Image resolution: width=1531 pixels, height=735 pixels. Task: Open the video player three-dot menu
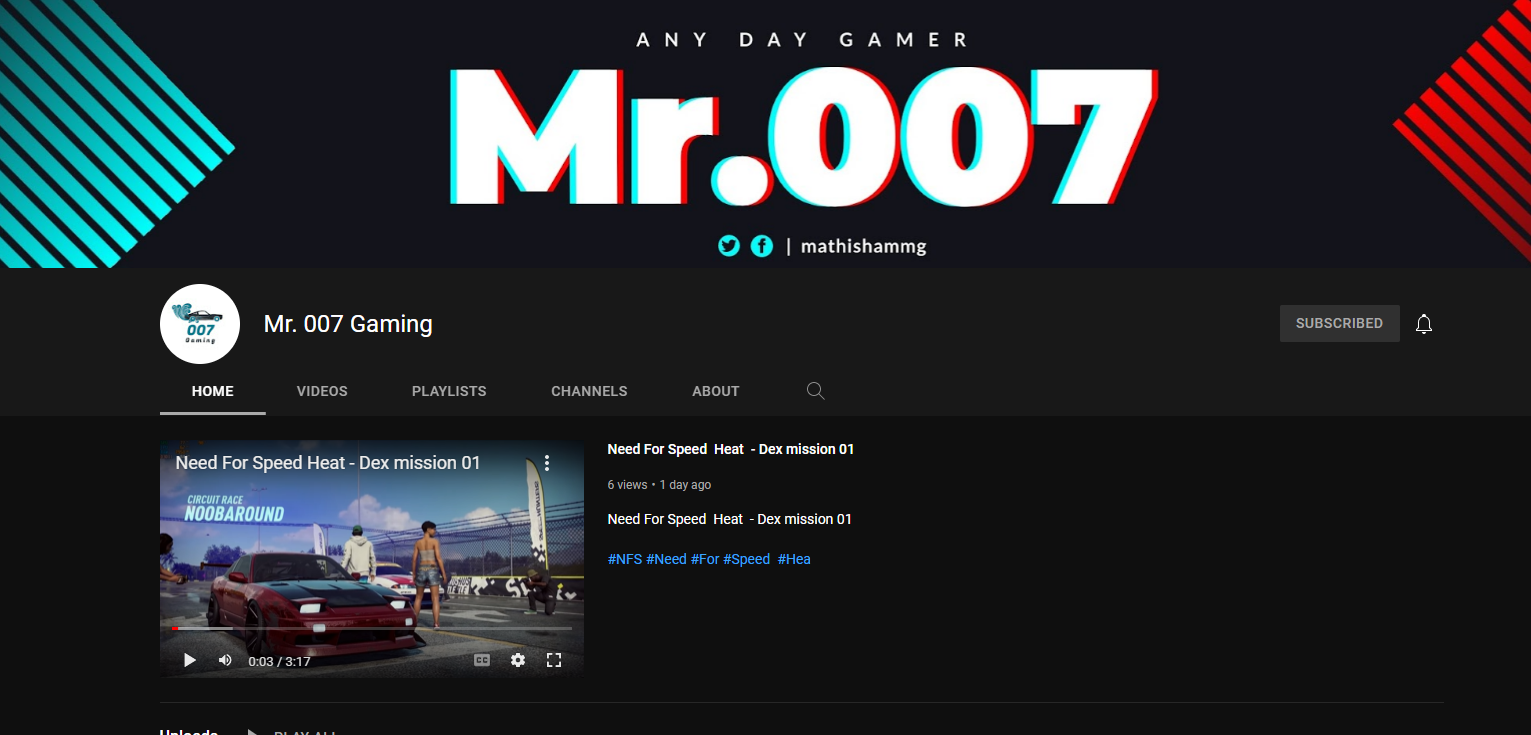(x=547, y=463)
